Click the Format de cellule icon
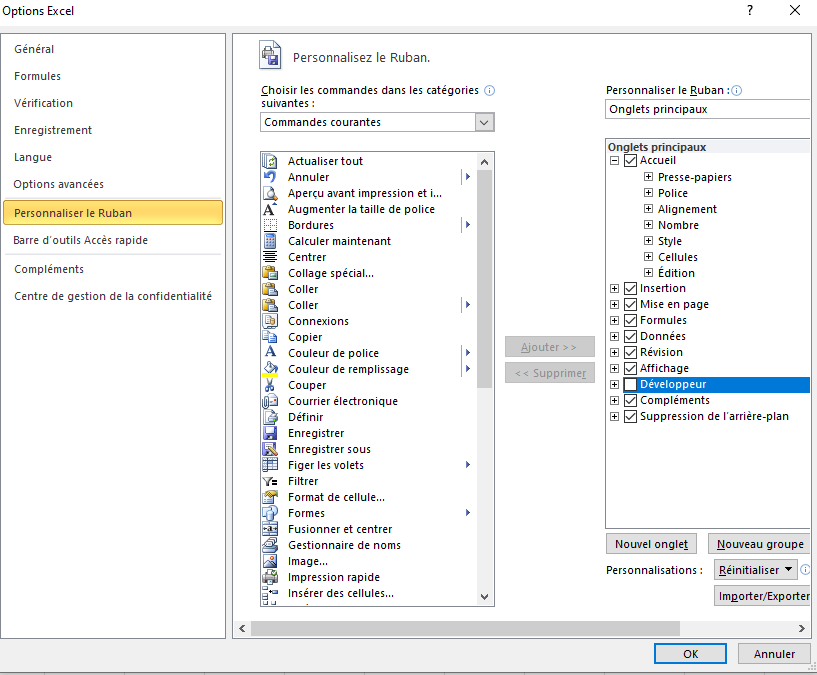This screenshot has height=675, width=817. point(269,497)
